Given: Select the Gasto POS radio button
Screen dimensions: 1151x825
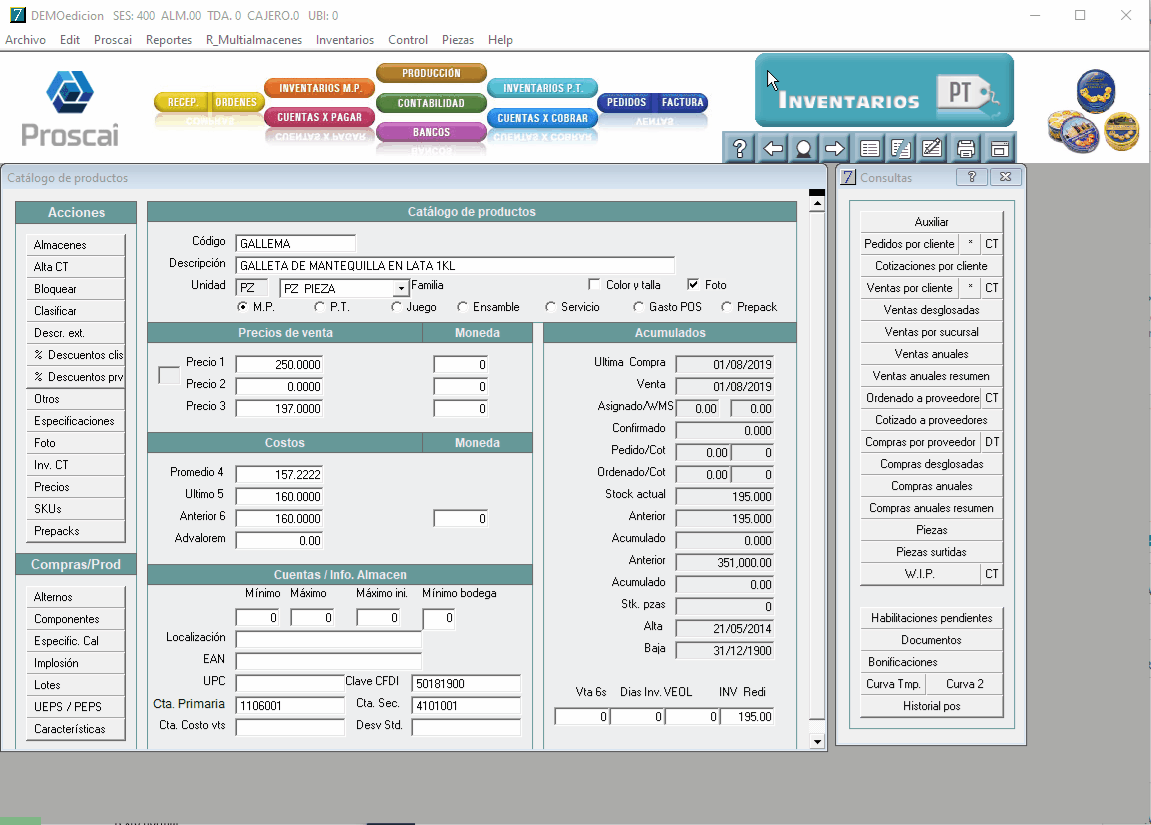Looking at the screenshot, I should [x=639, y=307].
